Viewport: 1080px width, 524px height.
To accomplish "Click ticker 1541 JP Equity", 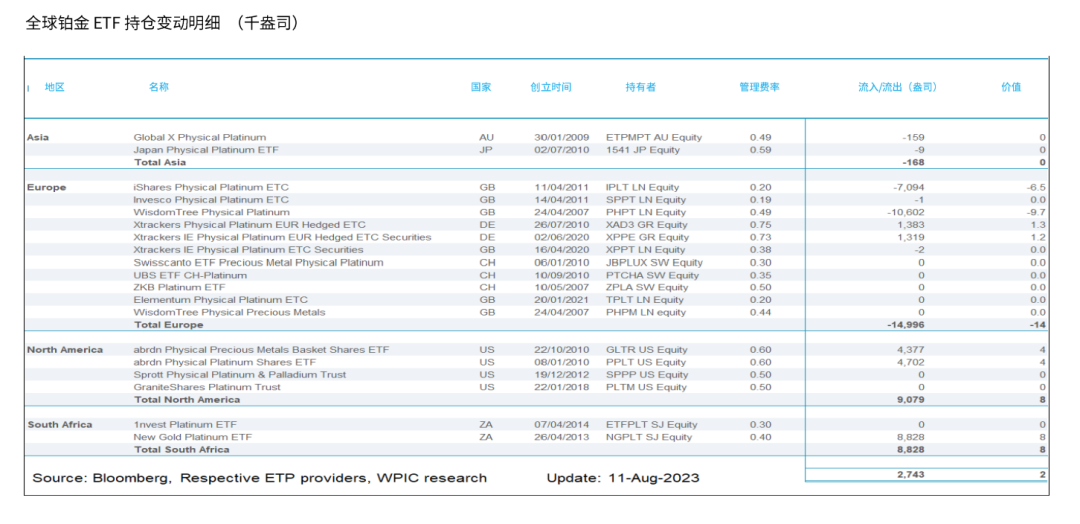I will point(643,149).
